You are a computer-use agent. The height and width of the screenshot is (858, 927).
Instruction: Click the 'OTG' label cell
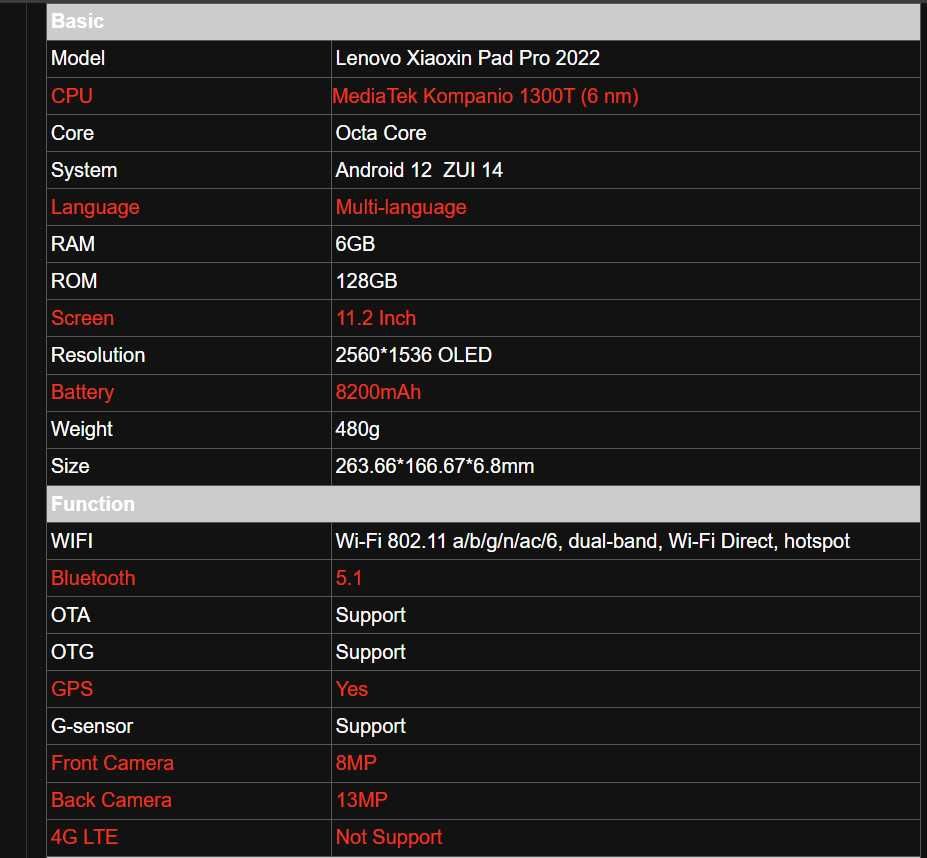pos(189,653)
